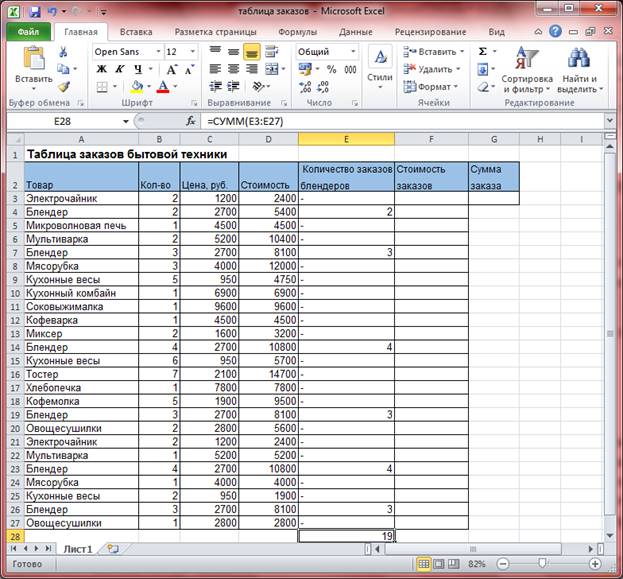Click the text orientation icon
The width and height of the screenshot is (623, 579).
(x=258, y=86)
